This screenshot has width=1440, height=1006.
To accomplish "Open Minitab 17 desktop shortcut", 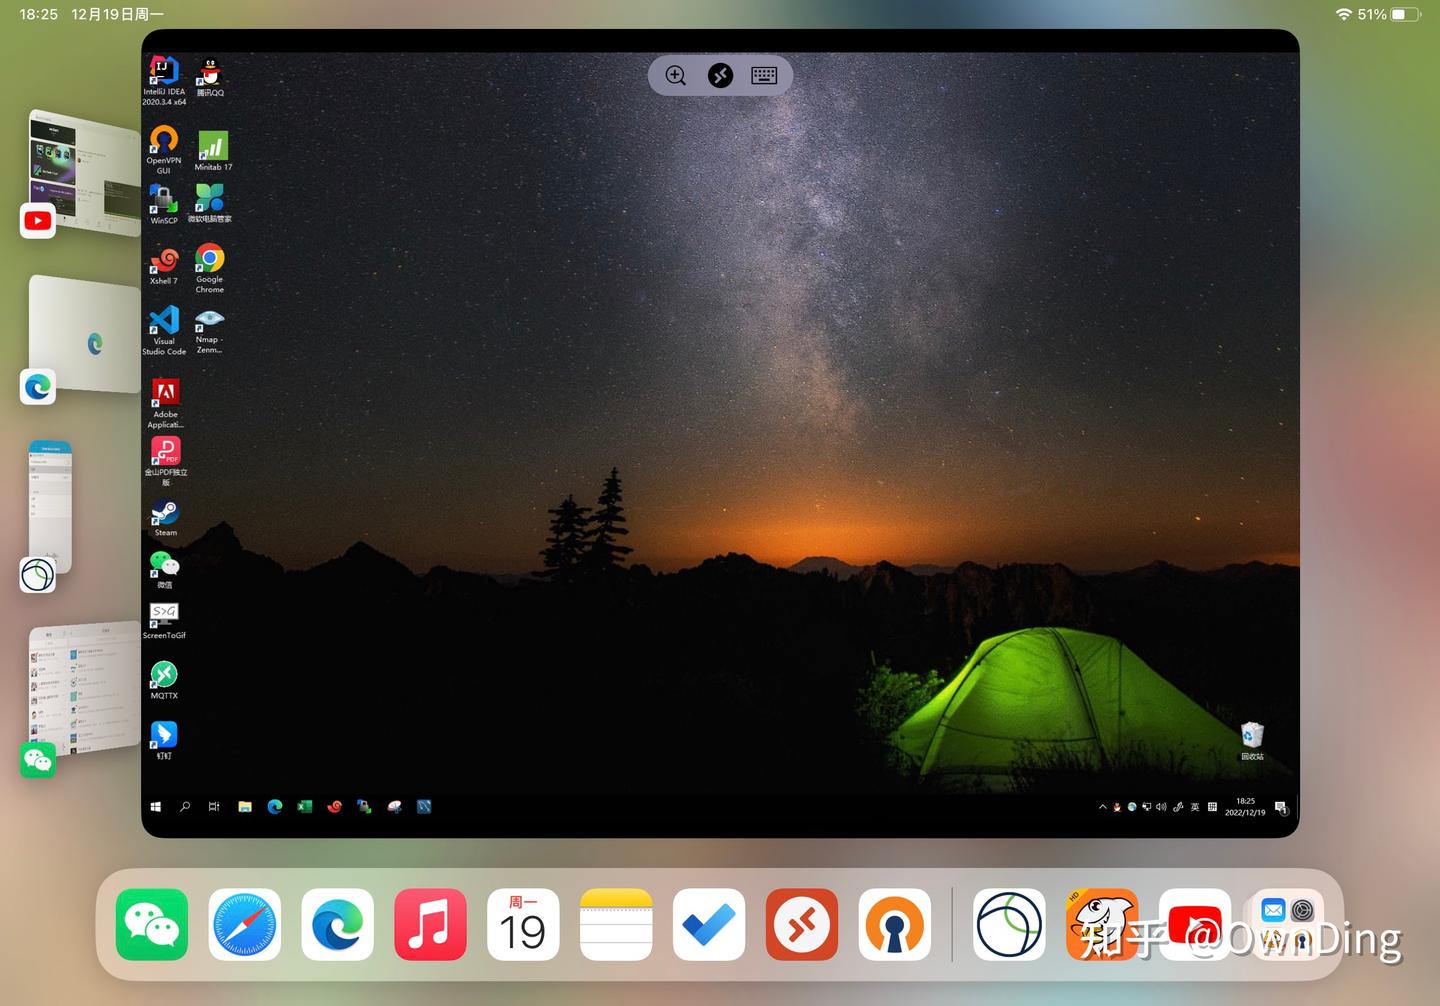I will 212,151.
